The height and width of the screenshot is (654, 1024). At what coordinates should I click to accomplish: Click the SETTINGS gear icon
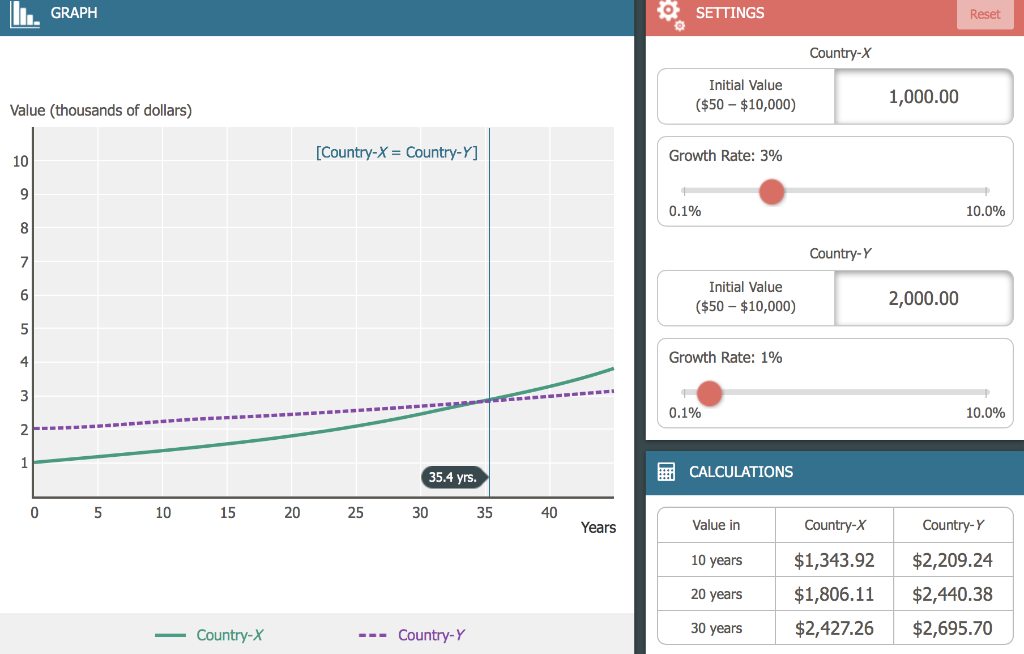[x=670, y=14]
